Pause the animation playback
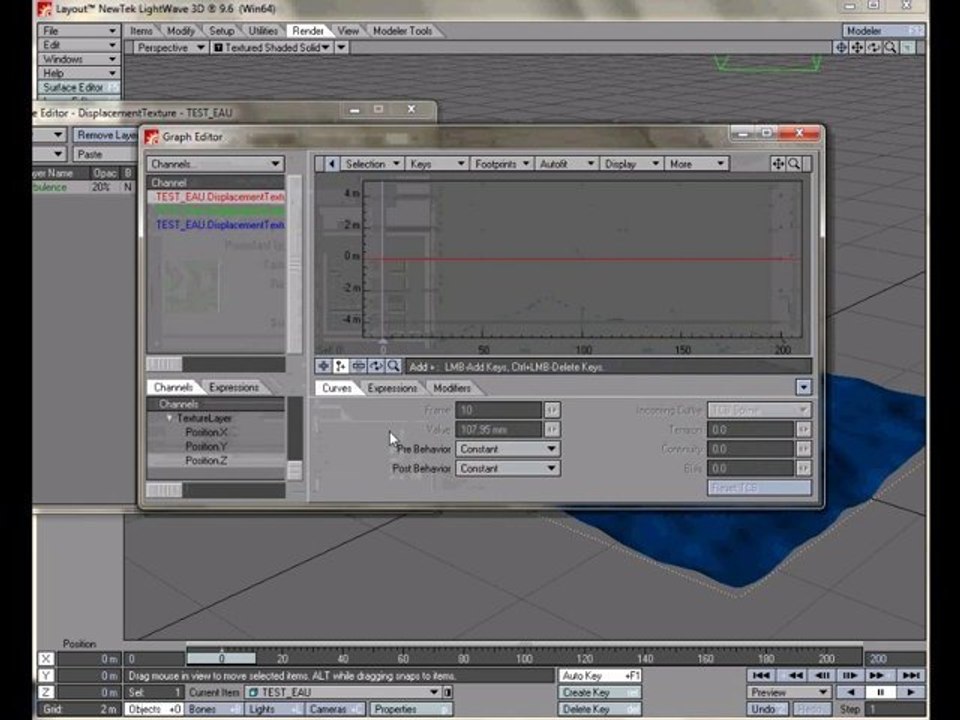 click(880, 692)
